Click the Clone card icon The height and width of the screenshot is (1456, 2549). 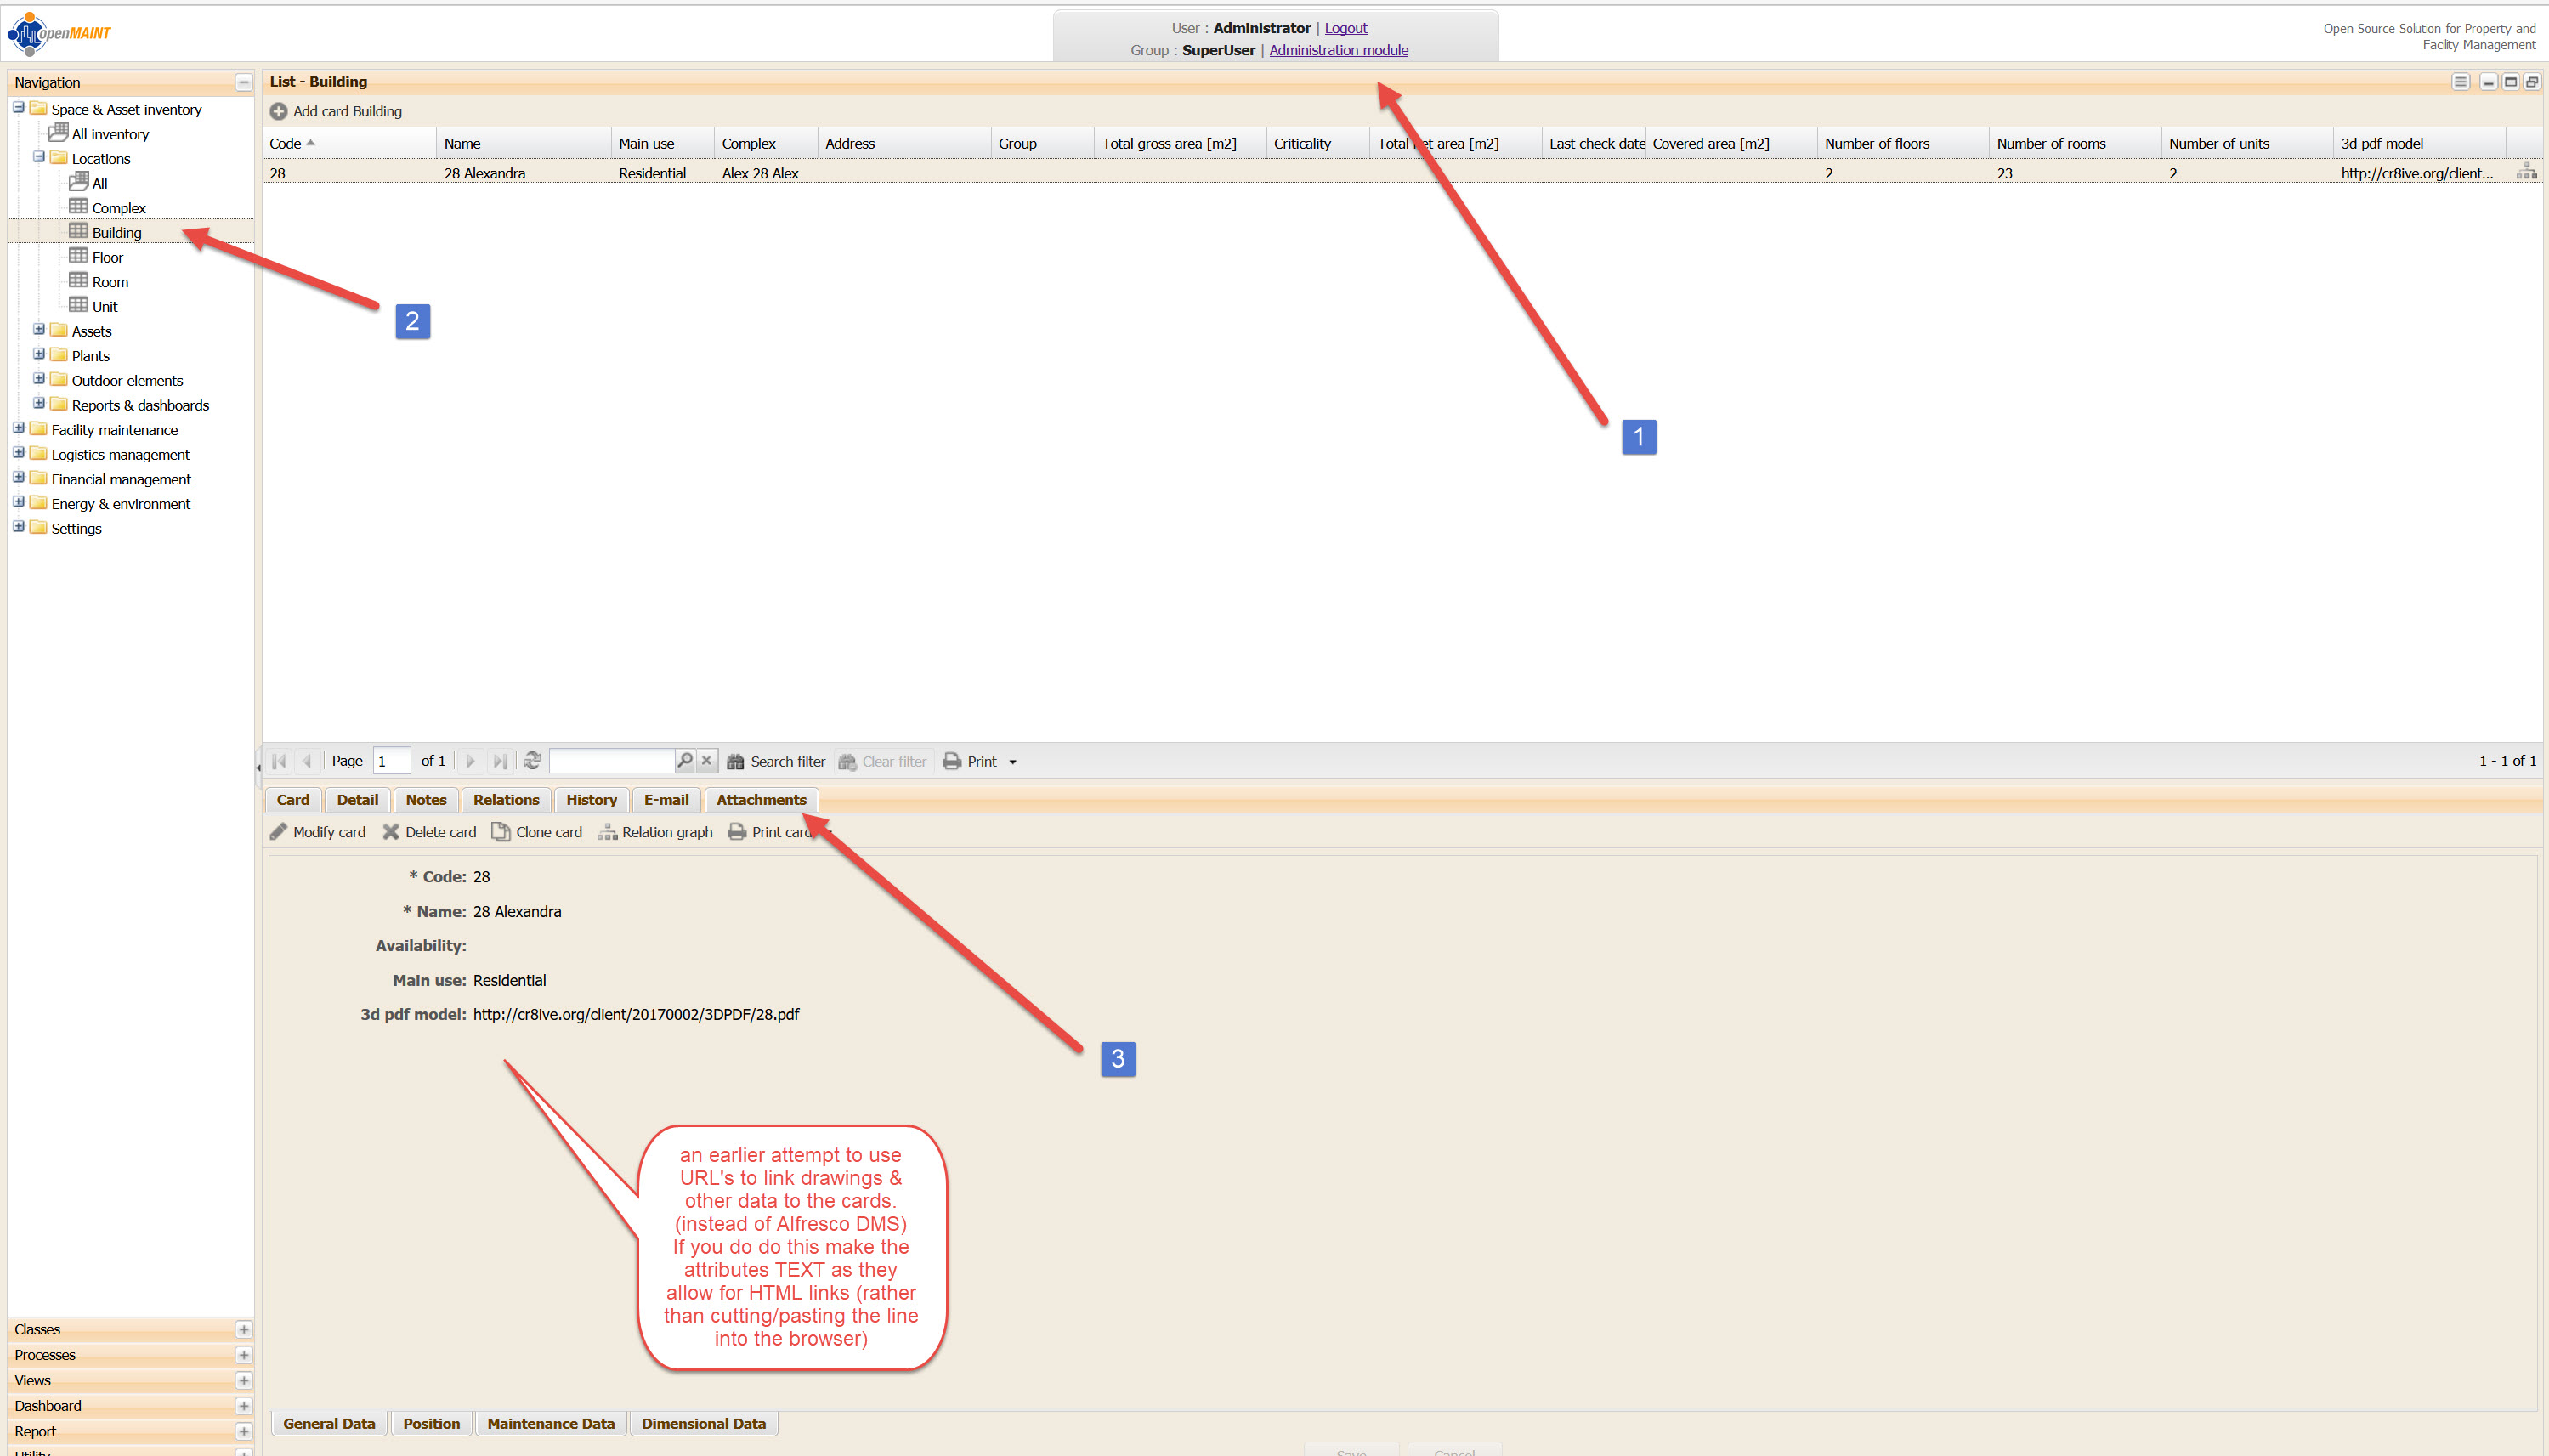point(500,832)
